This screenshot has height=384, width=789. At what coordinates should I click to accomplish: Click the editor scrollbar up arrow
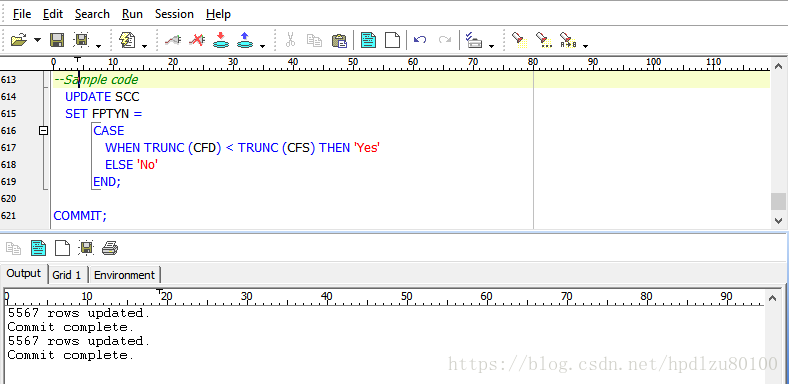[x=778, y=66]
